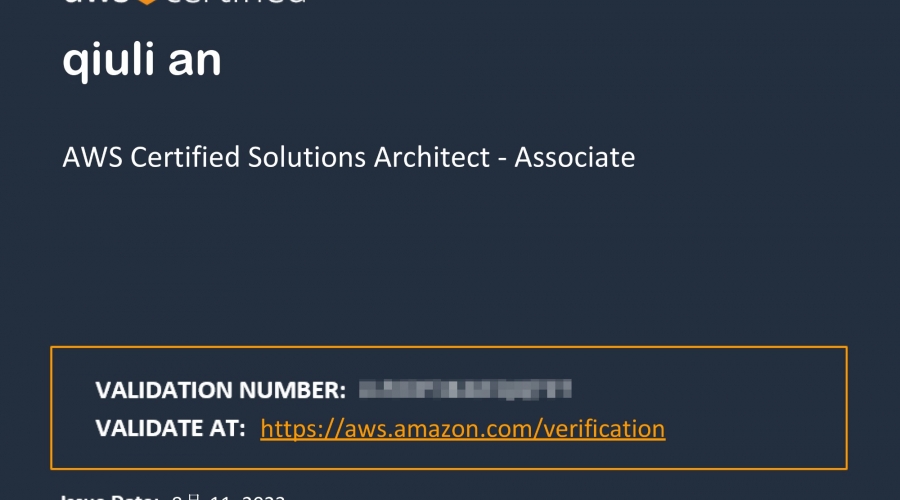Click the partially visible 'aws' logo text
The image size is (900, 500).
[x=96, y=2]
